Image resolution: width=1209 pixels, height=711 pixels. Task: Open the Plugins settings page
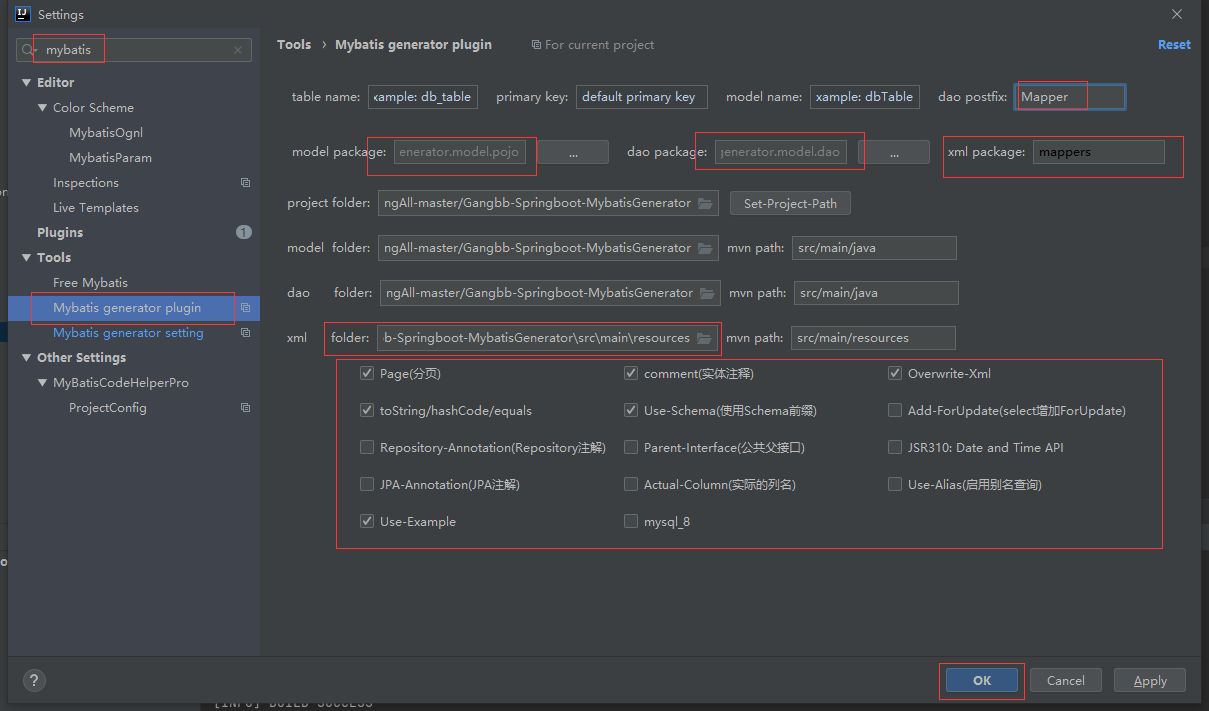(60, 232)
